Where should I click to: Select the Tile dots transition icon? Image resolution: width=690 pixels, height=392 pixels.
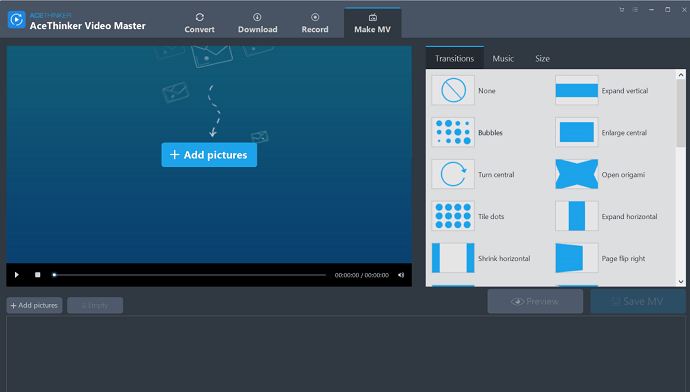pyautogui.click(x=453, y=216)
